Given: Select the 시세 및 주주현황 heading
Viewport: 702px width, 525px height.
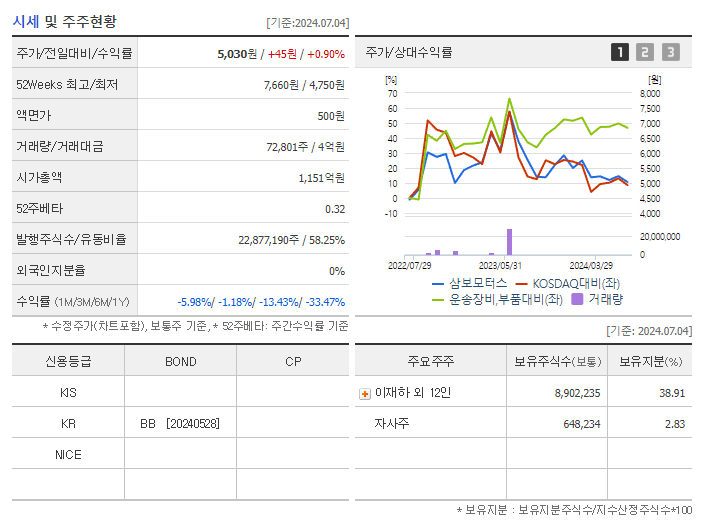Looking at the screenshot, I should pyautogui.click(x=64, y=21).
